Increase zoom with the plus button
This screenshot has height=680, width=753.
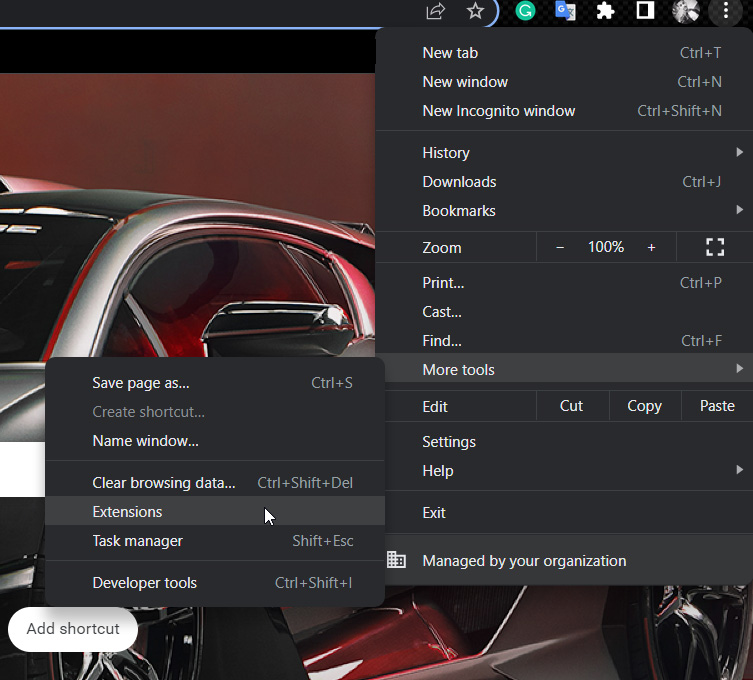click(x=651, y=247)
